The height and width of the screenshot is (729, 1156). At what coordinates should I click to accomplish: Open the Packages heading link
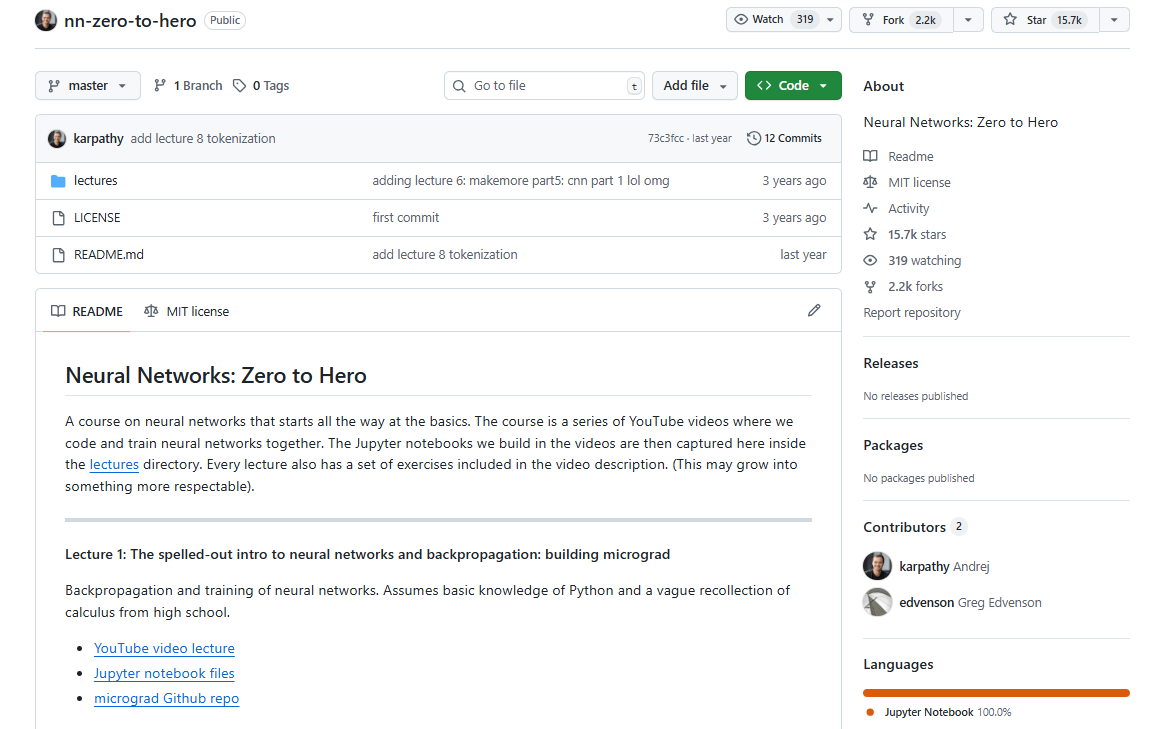(x=893, y=445)
